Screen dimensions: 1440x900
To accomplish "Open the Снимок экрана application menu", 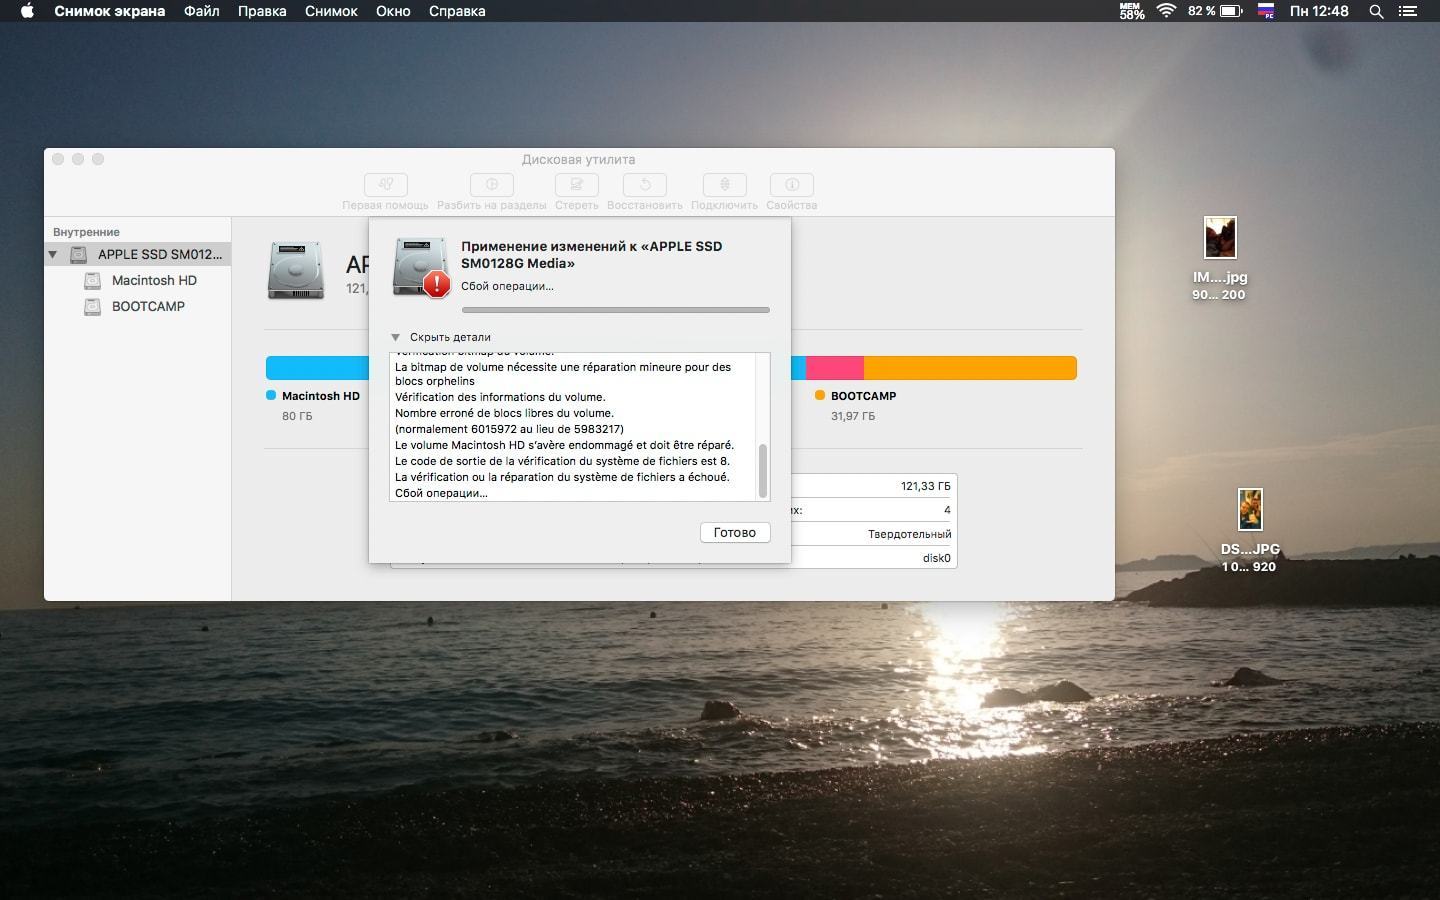I will 110,11.
